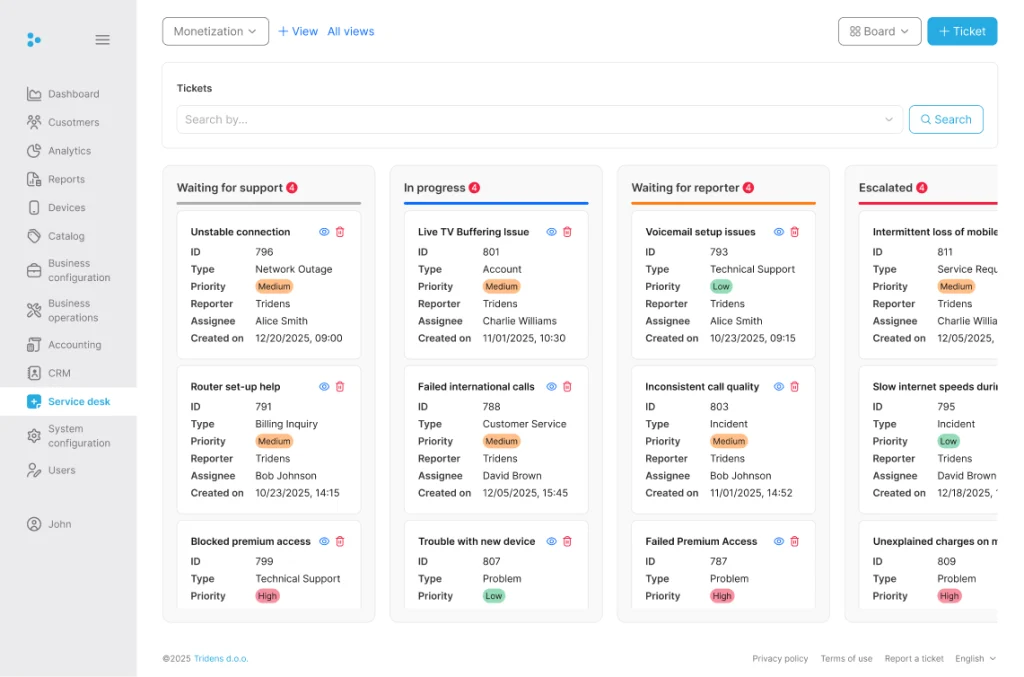Screen dimensions: 1024x677
Task: Click the Tridens logo icon
Action: pyautogui.click(x=34, y=40)
